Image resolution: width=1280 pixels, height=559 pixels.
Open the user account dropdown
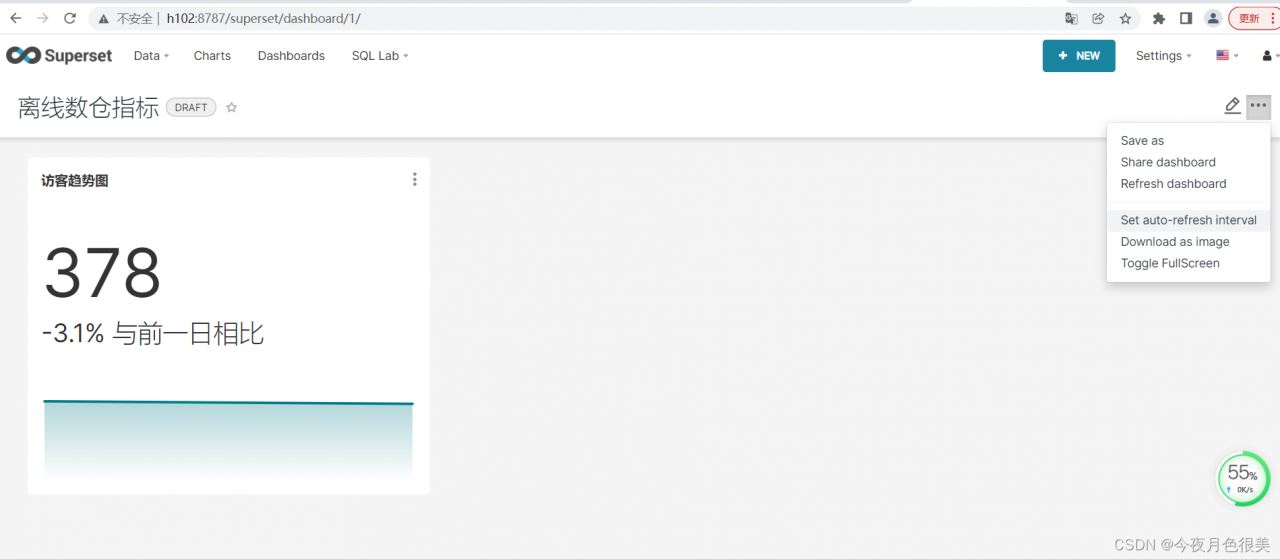pos(1268,56)
